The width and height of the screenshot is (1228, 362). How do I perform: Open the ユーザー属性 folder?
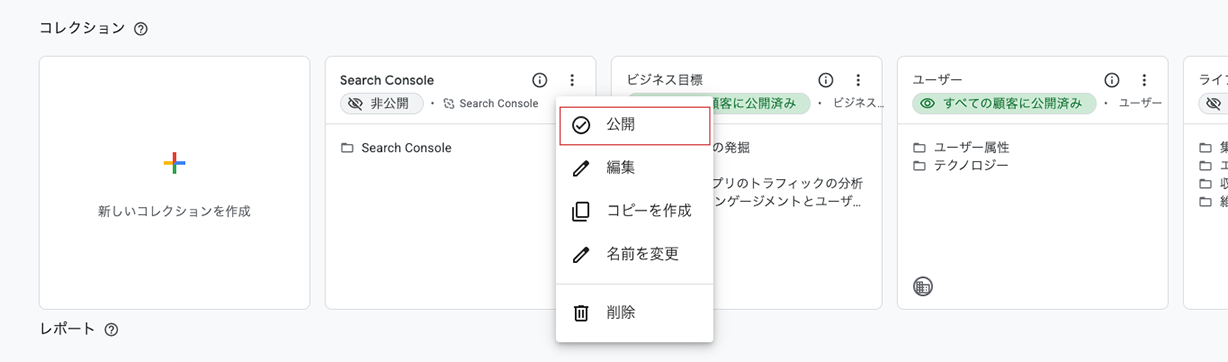961,148
